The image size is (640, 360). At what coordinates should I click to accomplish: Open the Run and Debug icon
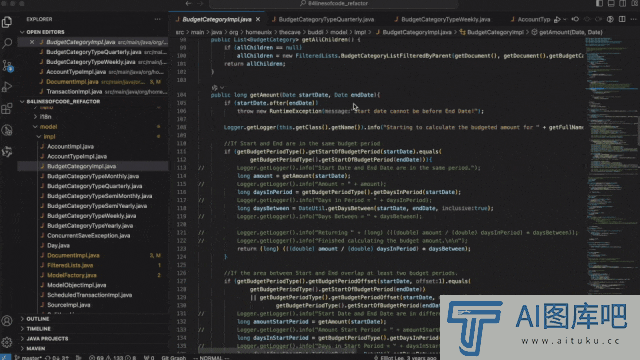(x=7, y=87)
